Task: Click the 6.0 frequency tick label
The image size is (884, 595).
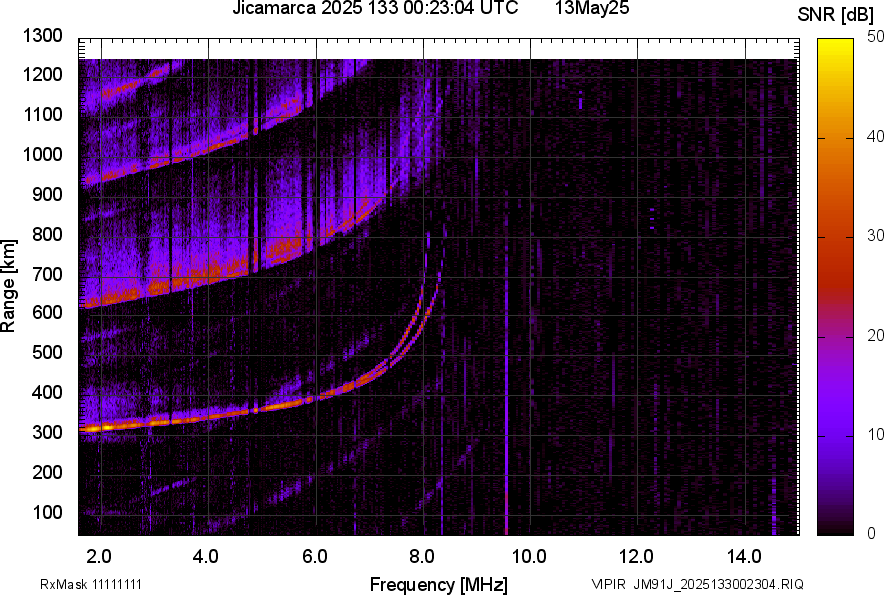Action: pyautogui.click(x=315, y=557)
